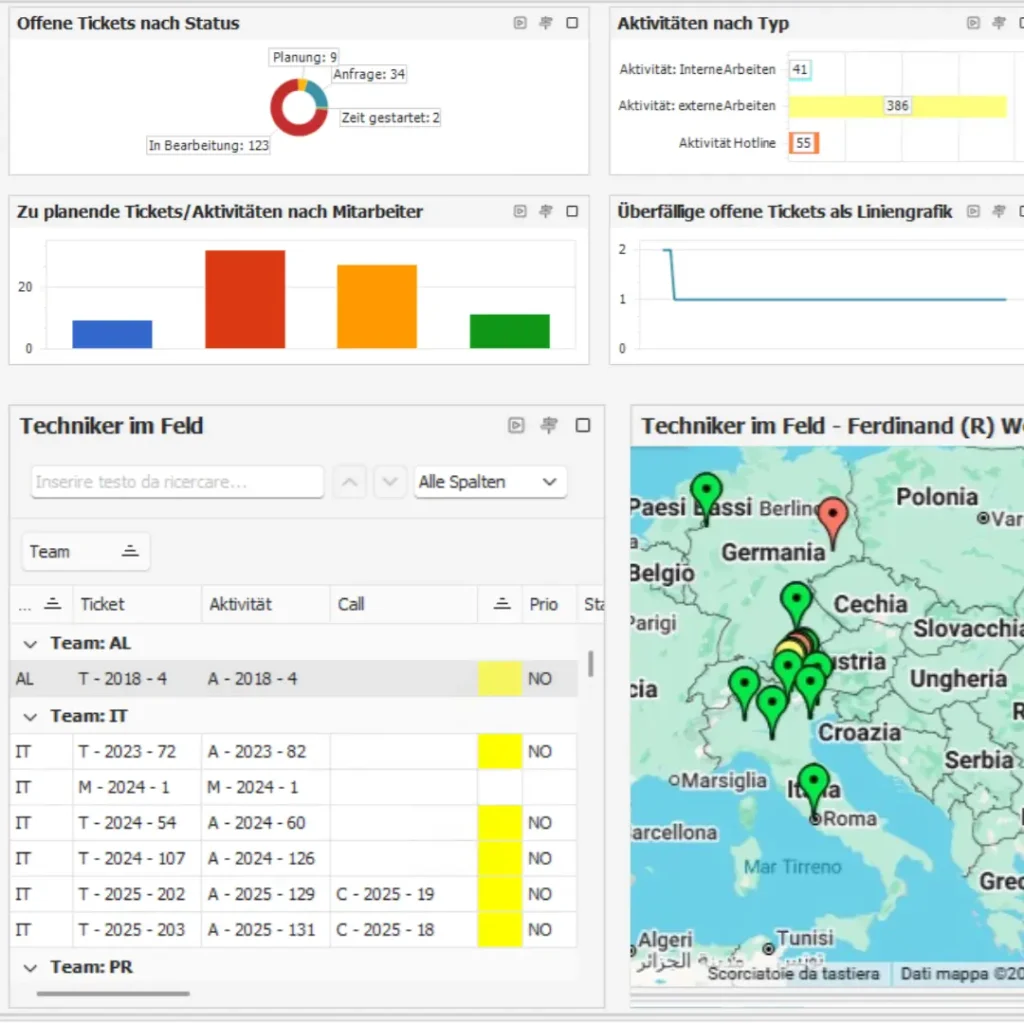
Task: Open the Alle Spalten dropdown
Action: pos(490,481)
